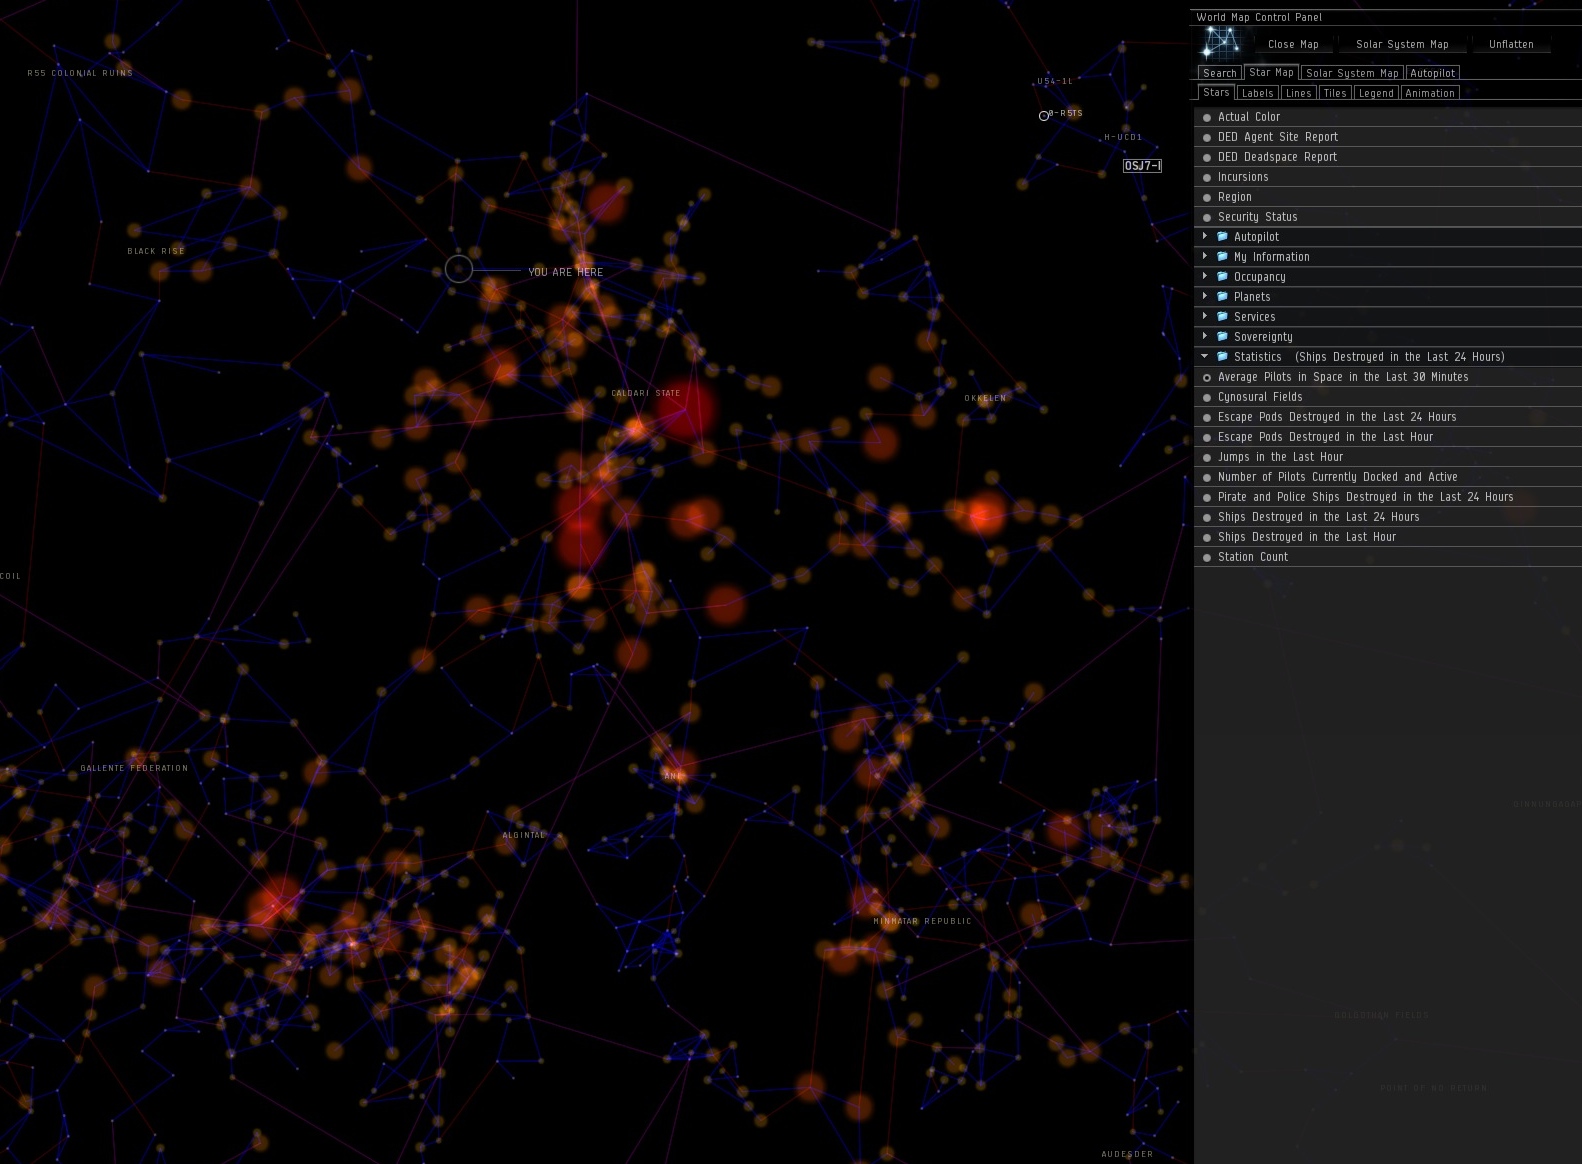Open the Animation sub-tab
Screen dimensions: 1582x1164
click(1429, 93)
